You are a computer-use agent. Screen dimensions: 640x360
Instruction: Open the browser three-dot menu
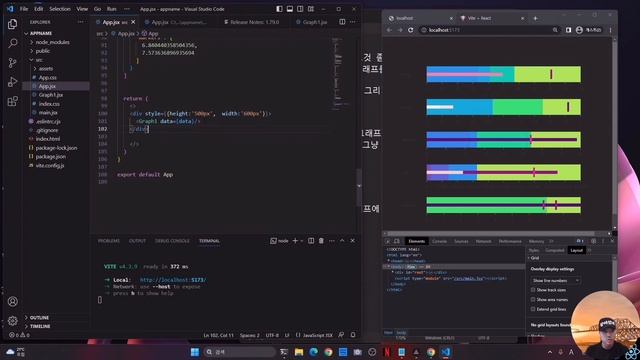click(x=610, y=30)
